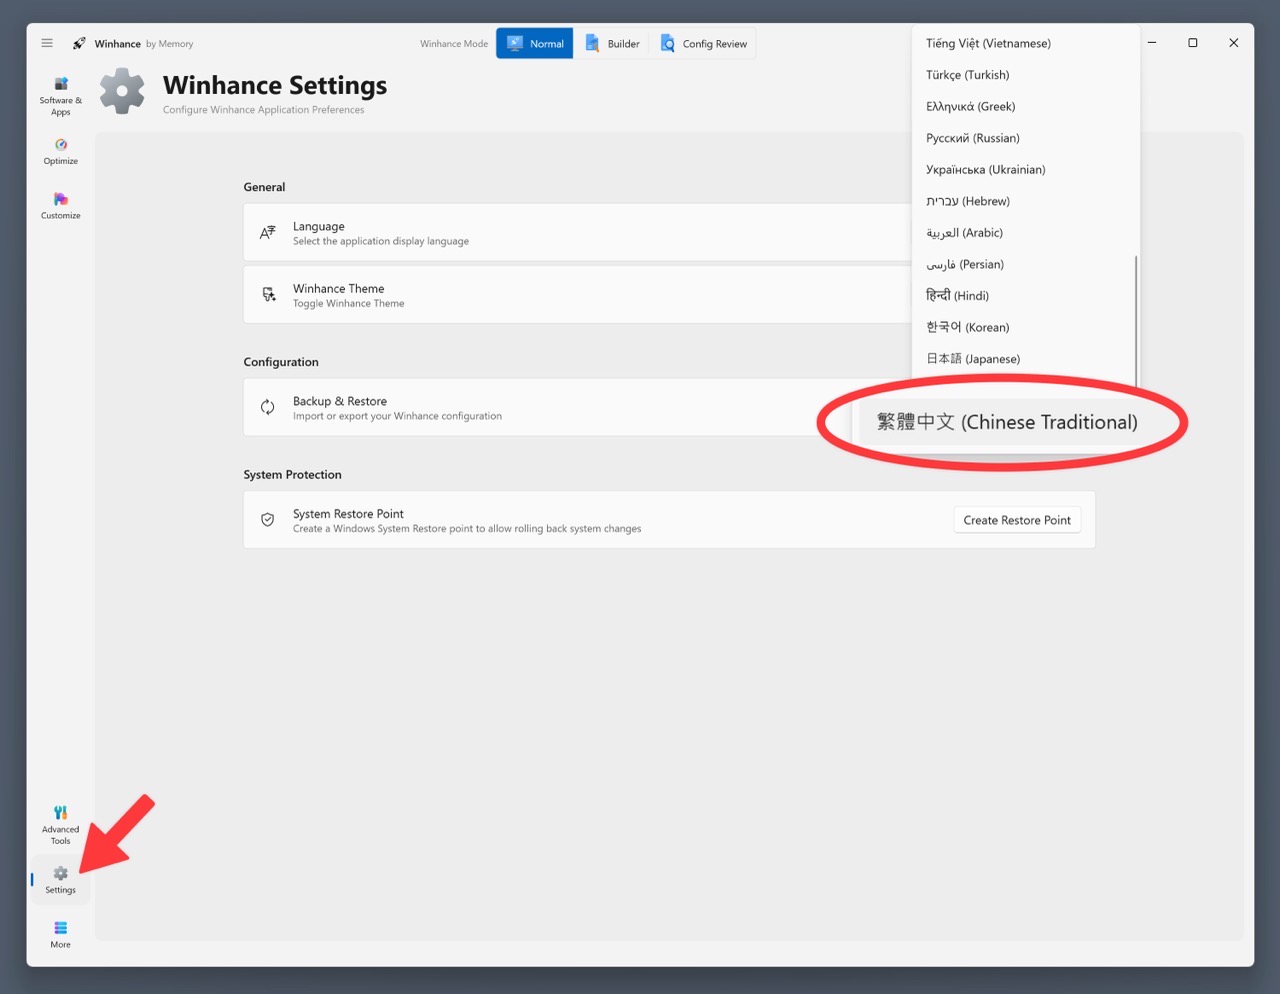This screenshot has width=1280, height=994.
Task: Click the System Restore Point shield icon
Action: coord(268,520)
